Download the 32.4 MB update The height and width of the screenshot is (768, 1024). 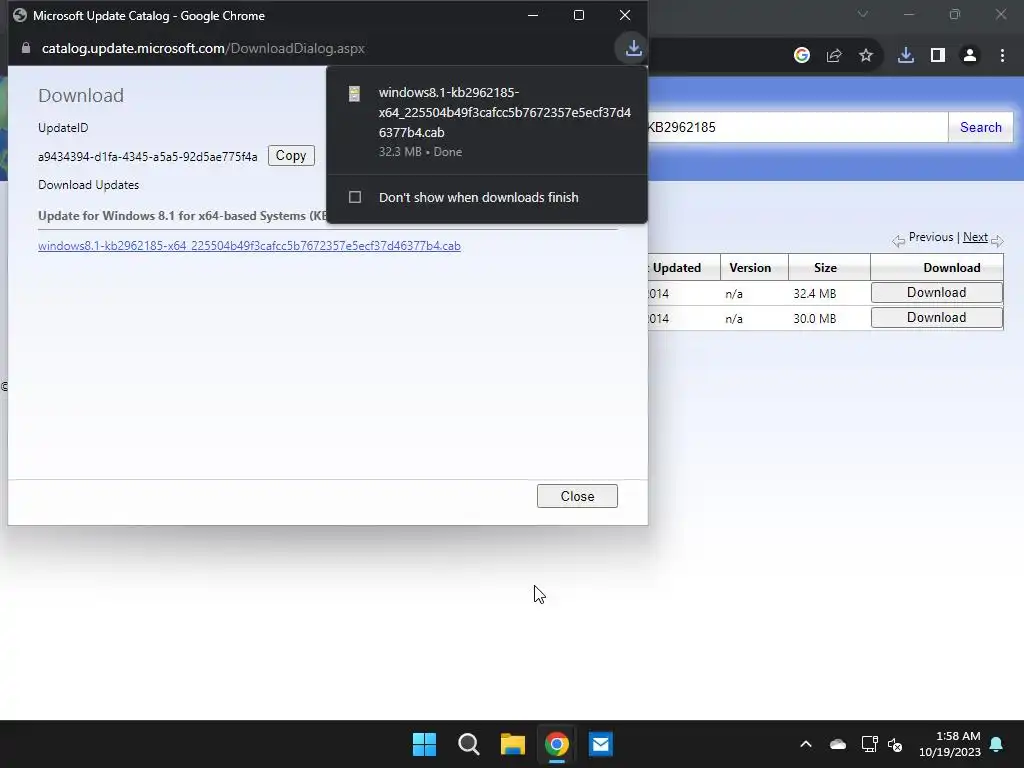[x=936, y=293]
